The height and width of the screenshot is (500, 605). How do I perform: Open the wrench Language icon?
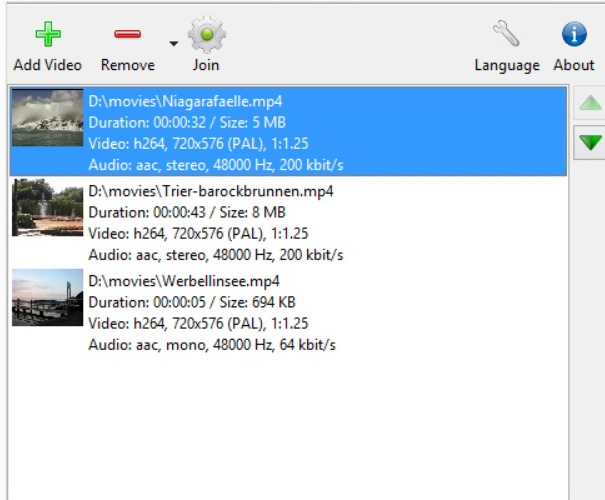tap(506, 34)
